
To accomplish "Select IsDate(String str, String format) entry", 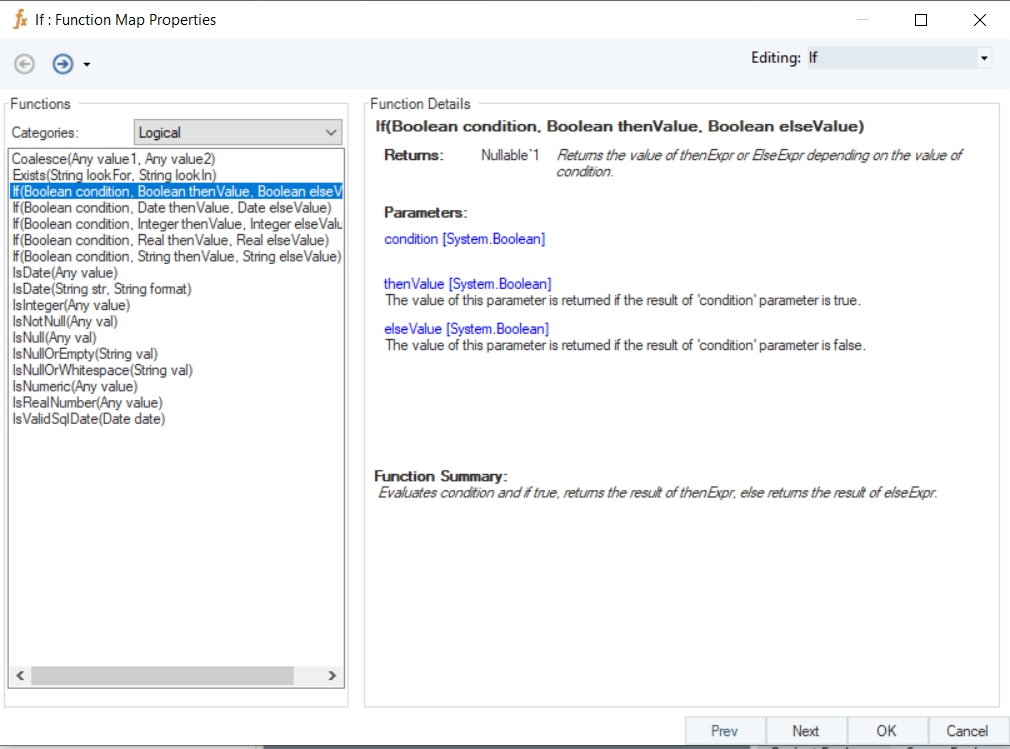I will coord(101,289).
